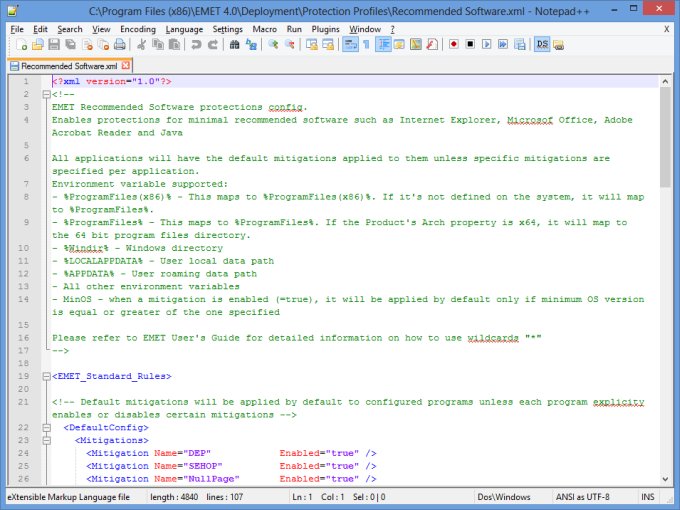
Task: Click the Document Map toolbar icon
Action: tap(415, 44)
